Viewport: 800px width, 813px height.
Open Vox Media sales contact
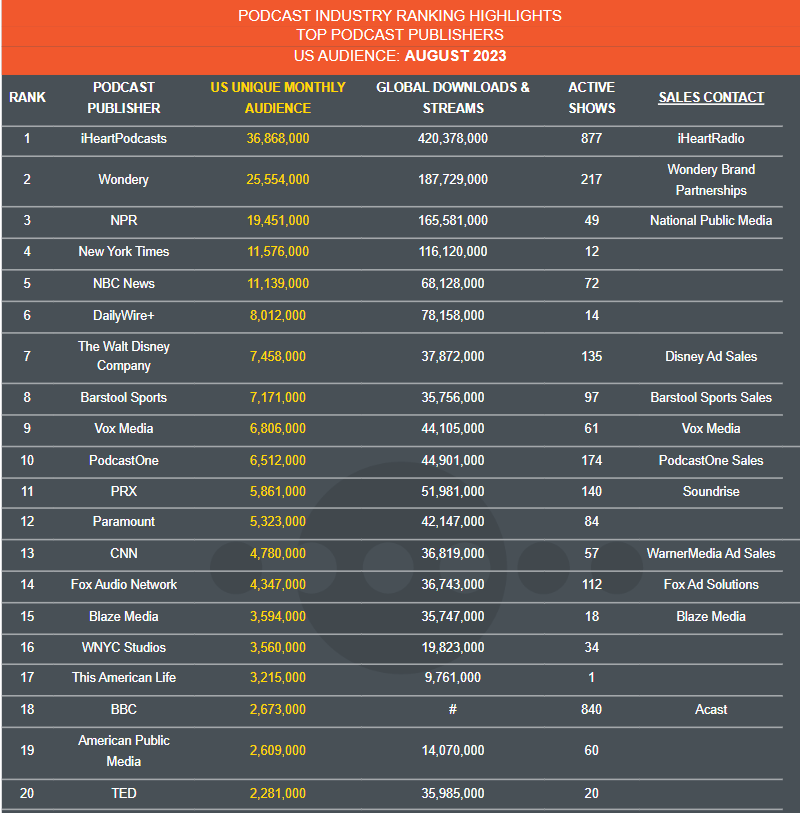[x=711, y=428]
